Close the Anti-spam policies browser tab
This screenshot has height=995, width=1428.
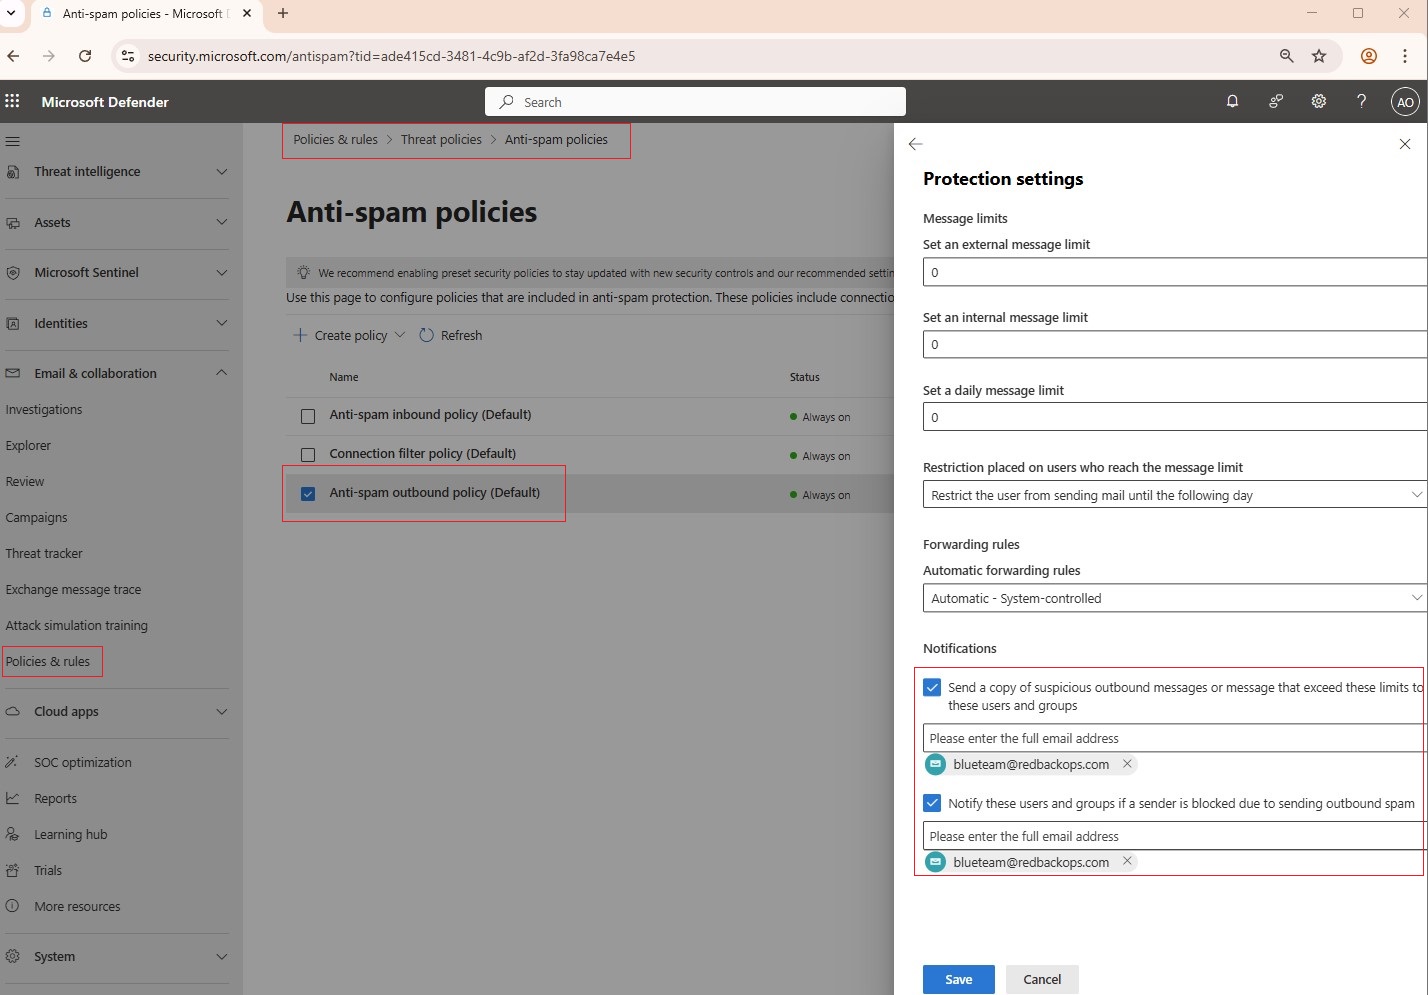[247, 14]
